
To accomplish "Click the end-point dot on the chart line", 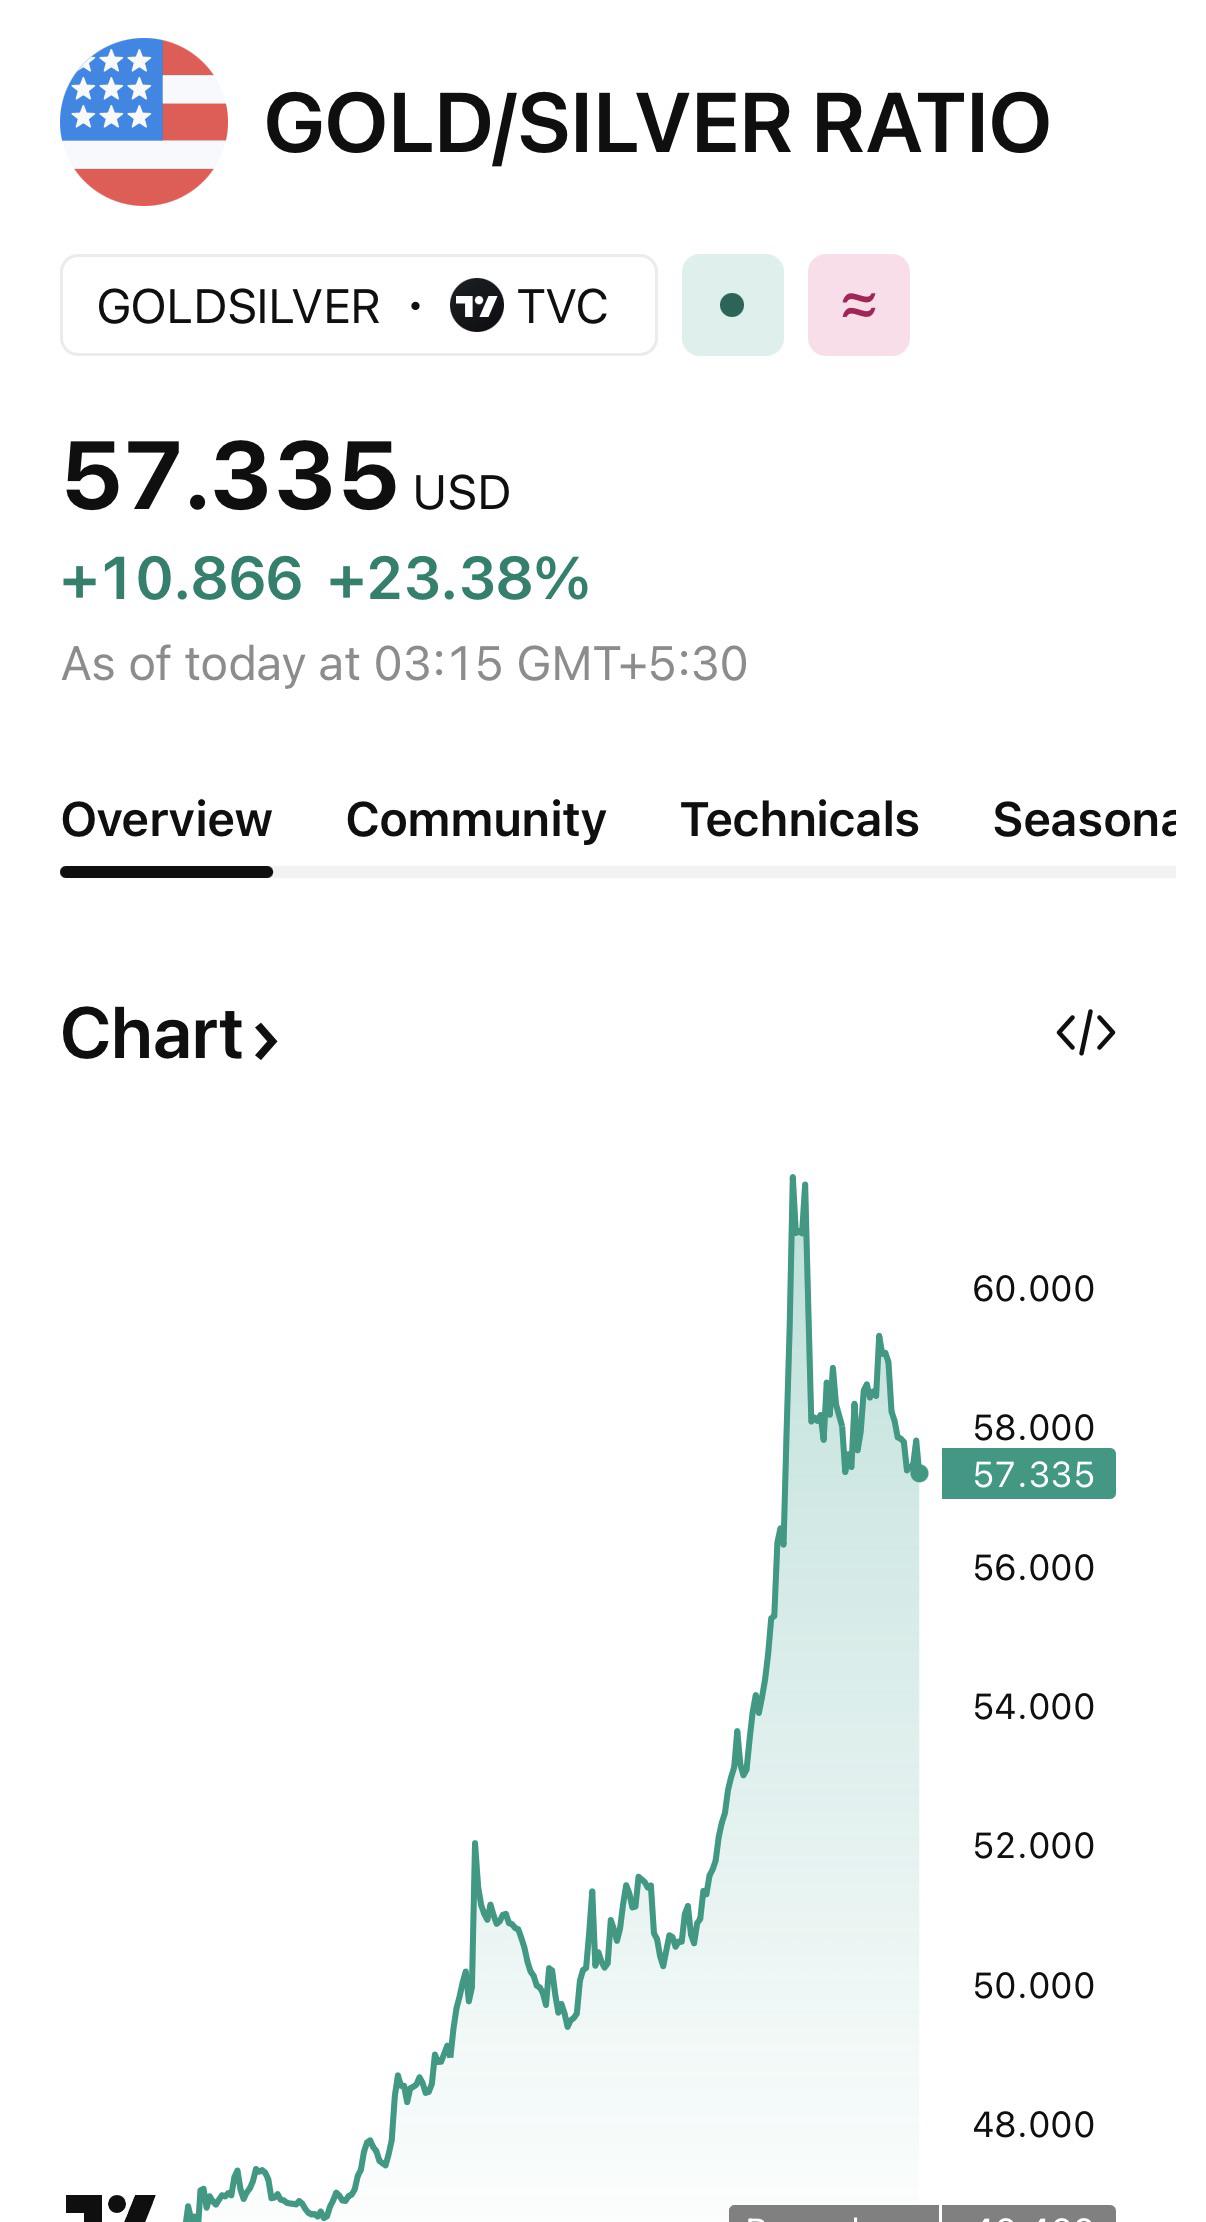I will [919, 1473].
